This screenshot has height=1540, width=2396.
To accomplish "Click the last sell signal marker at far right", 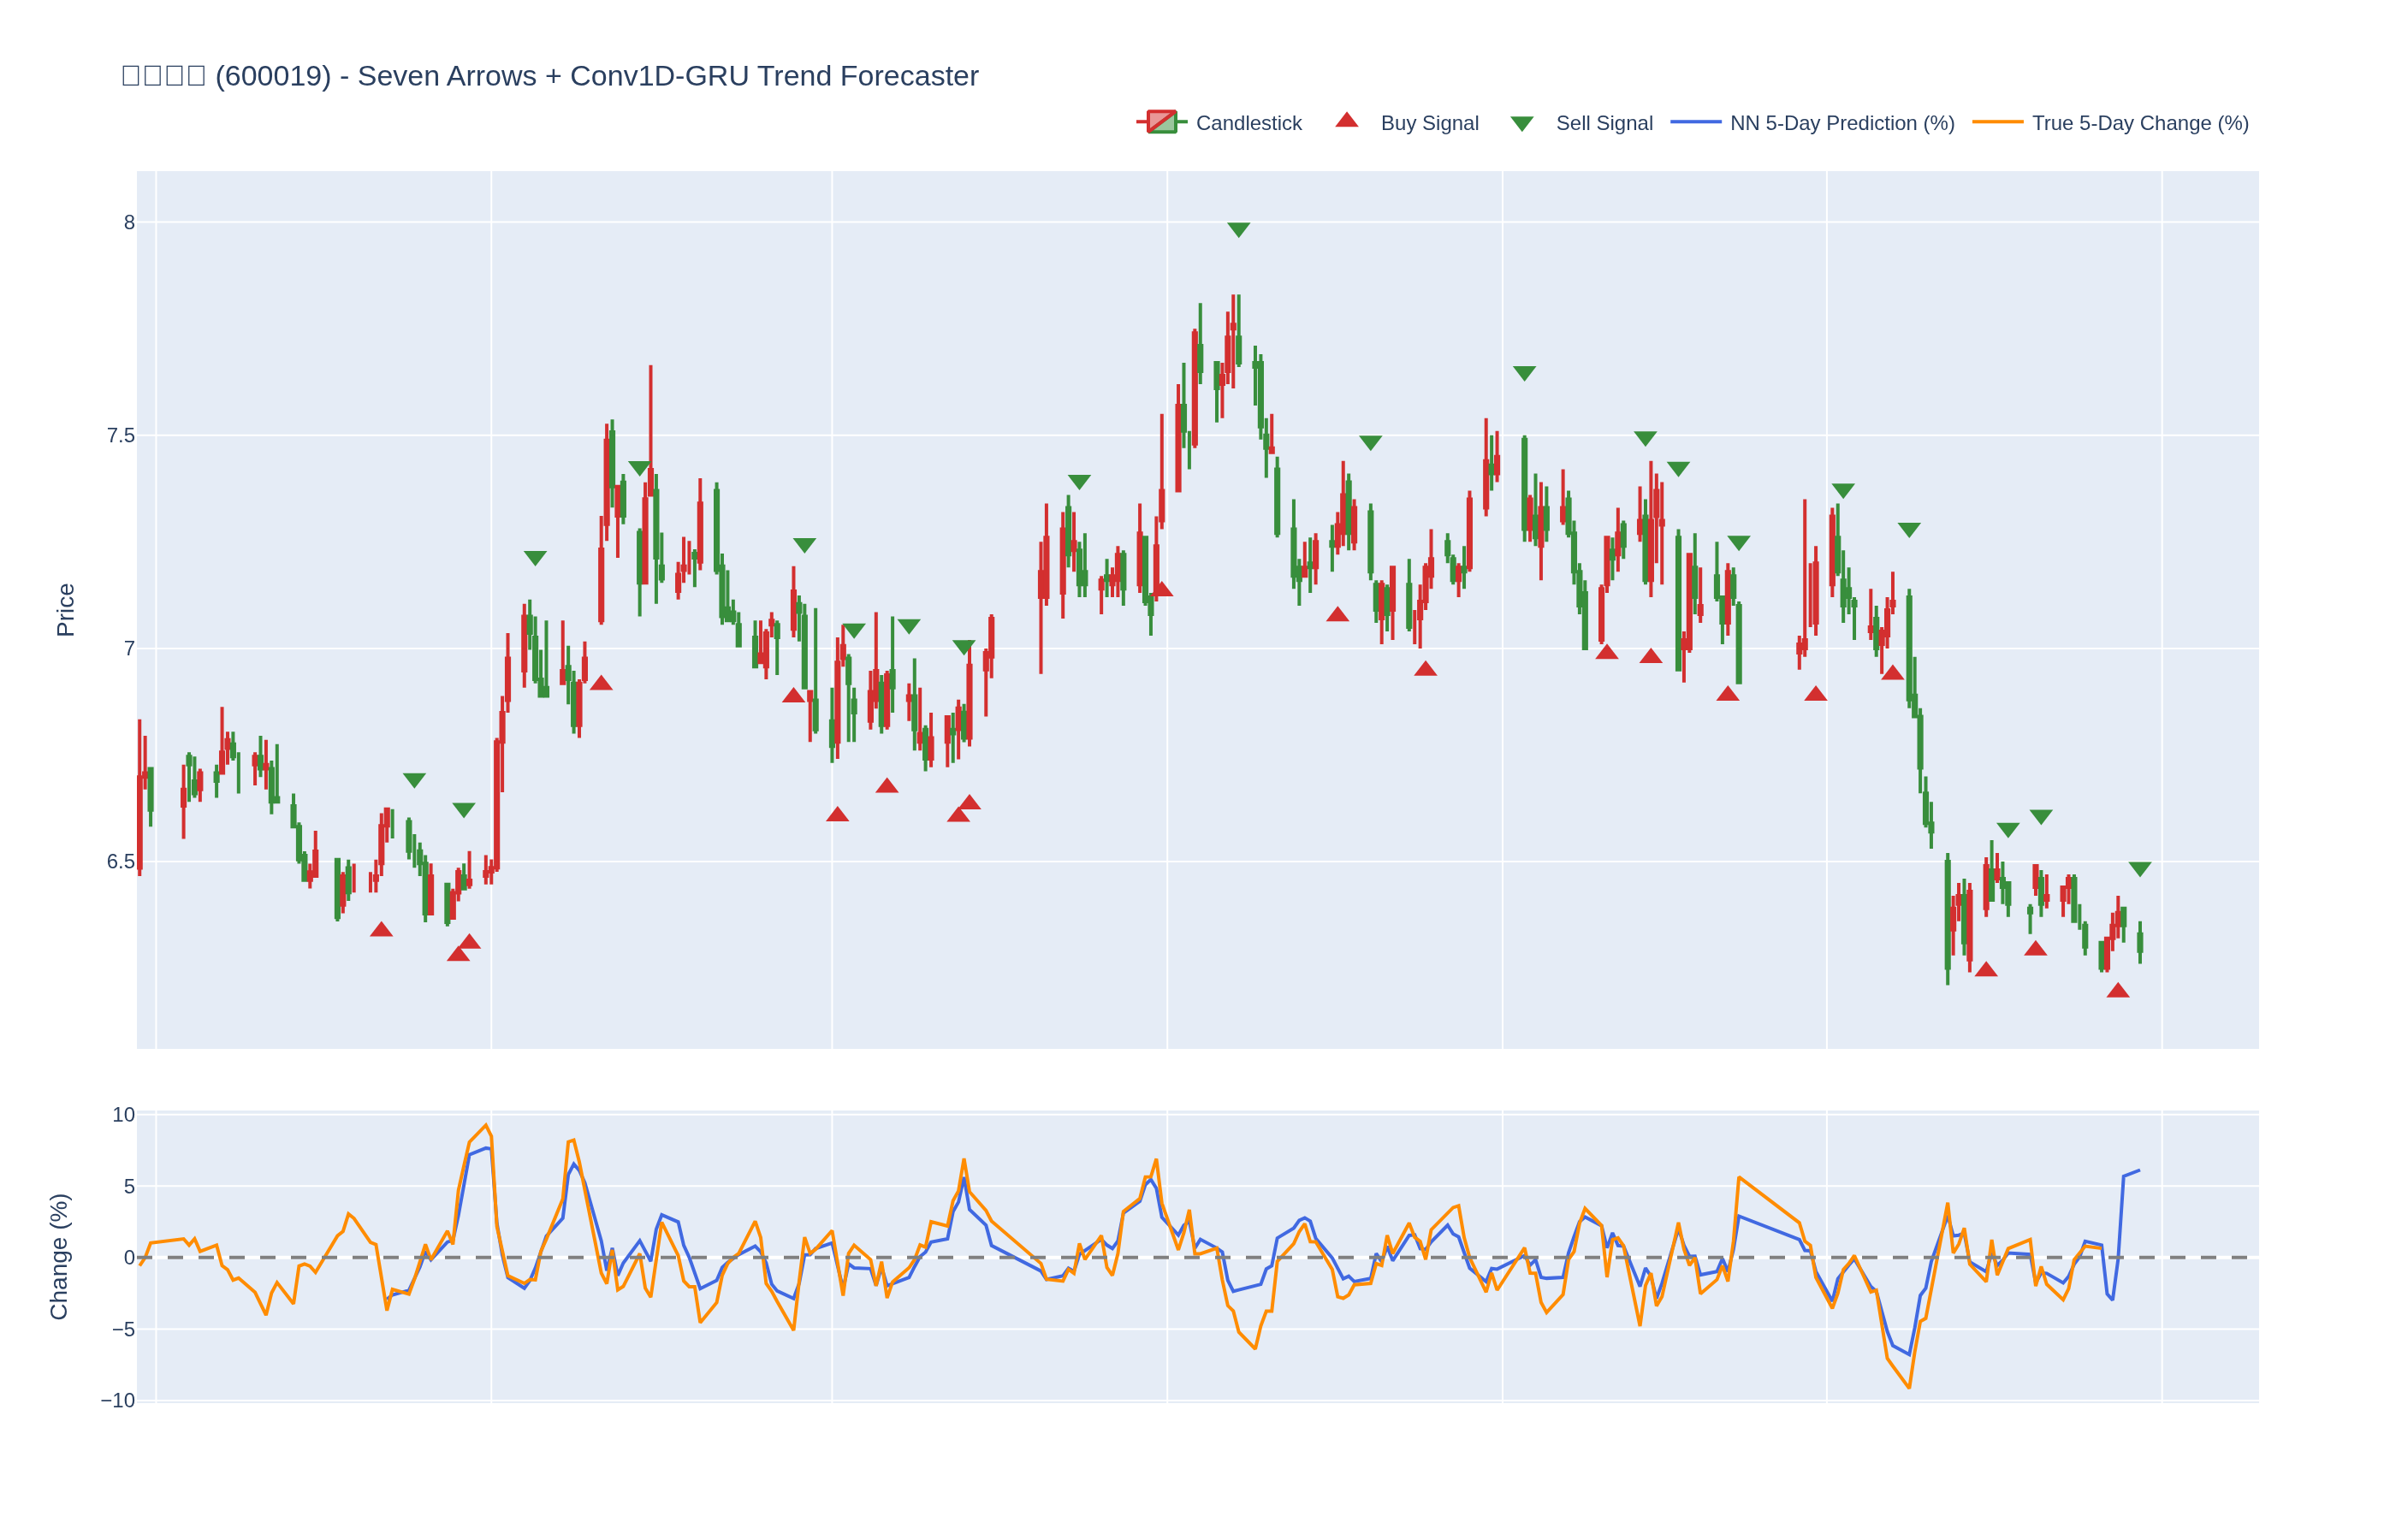I will coord(2140,869).
